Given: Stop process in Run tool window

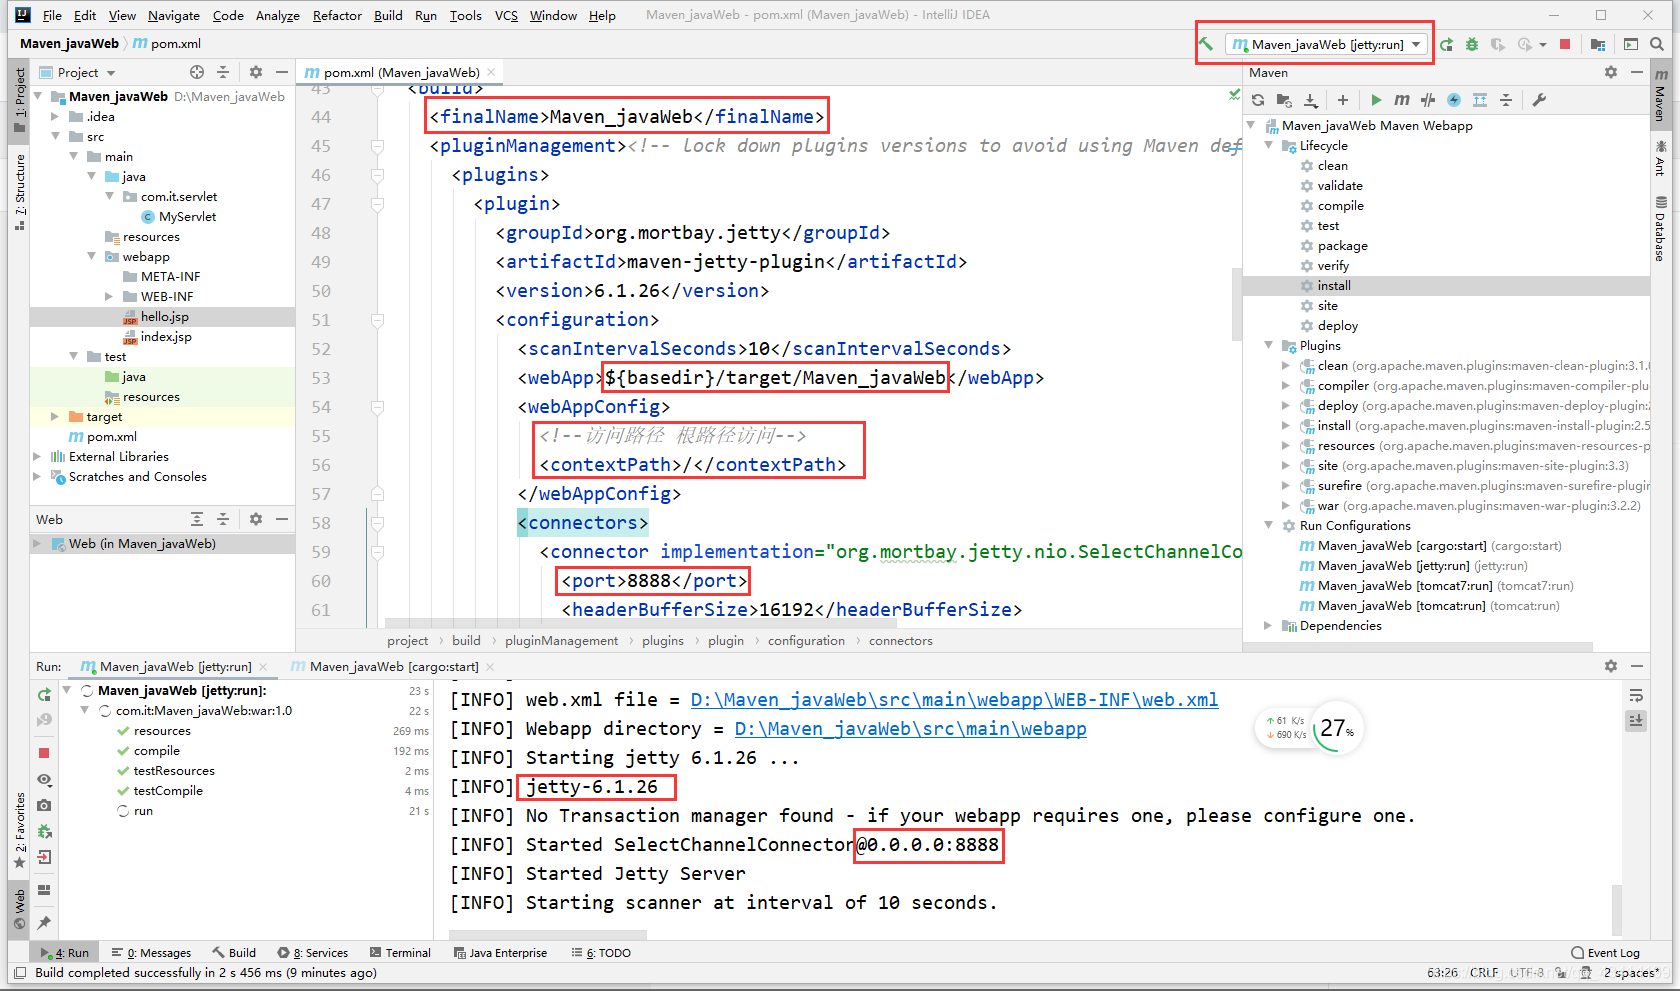Looking at the screenshot, I should tap(44, 752).
